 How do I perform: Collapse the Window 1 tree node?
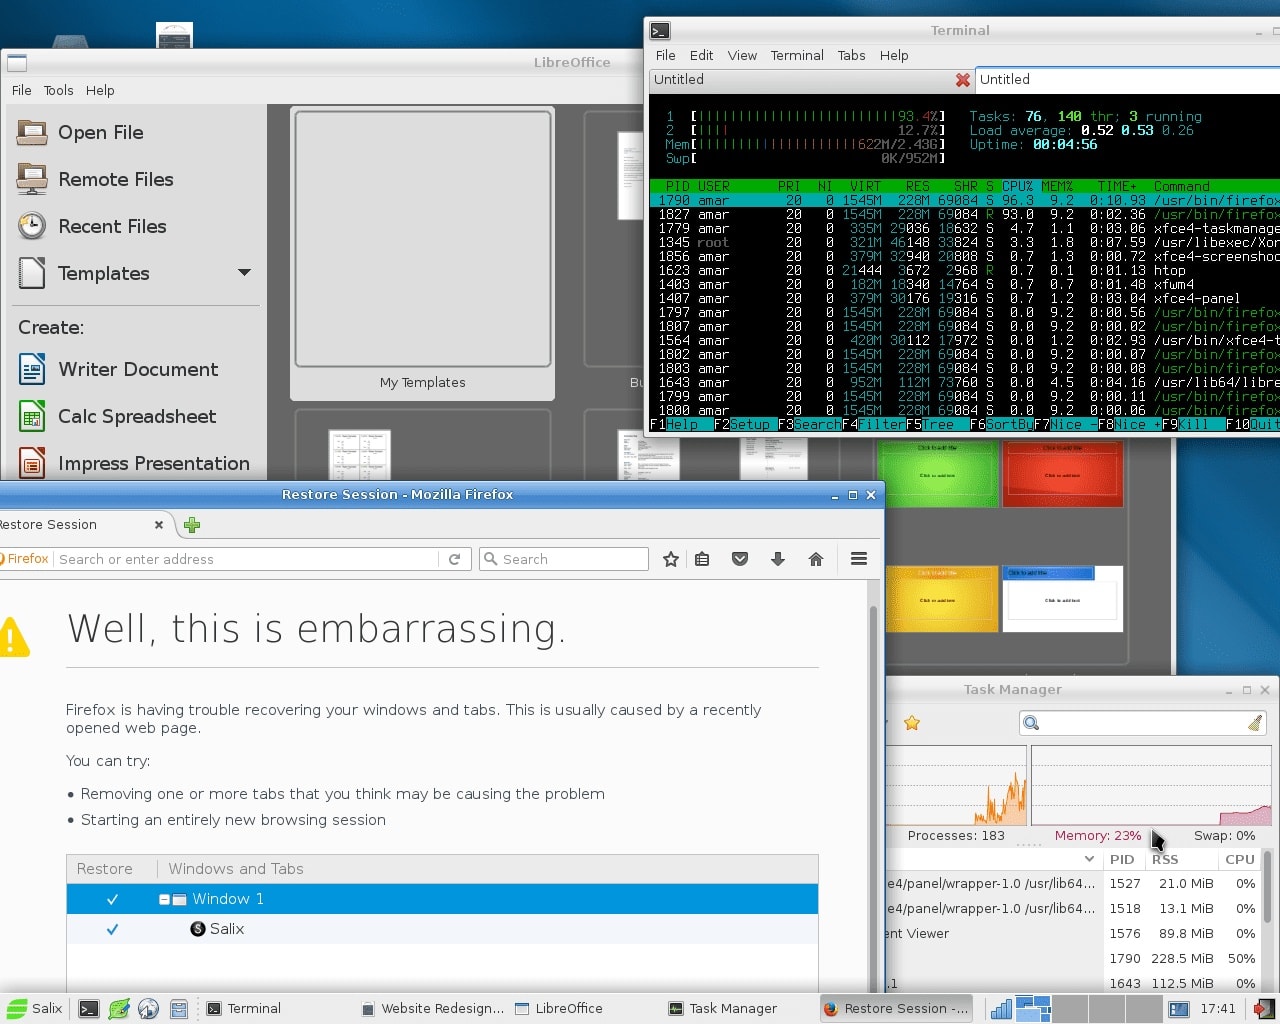click(164, 899)
